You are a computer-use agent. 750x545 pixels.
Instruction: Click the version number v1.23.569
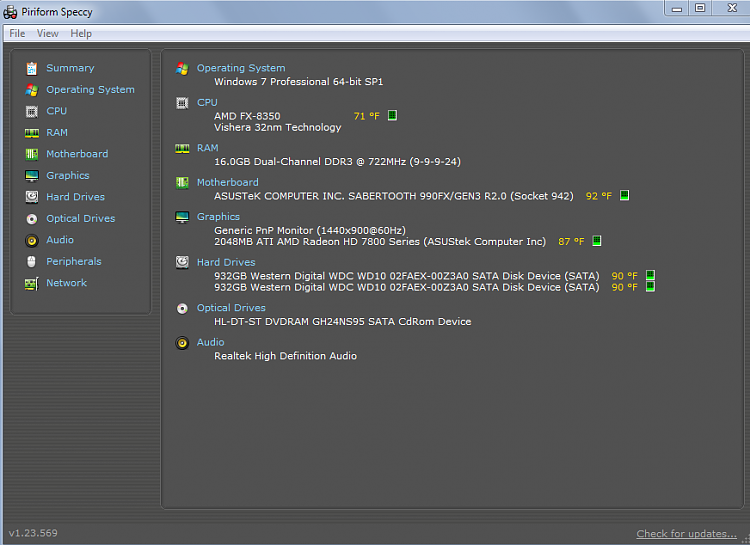[x=33, y=533]
